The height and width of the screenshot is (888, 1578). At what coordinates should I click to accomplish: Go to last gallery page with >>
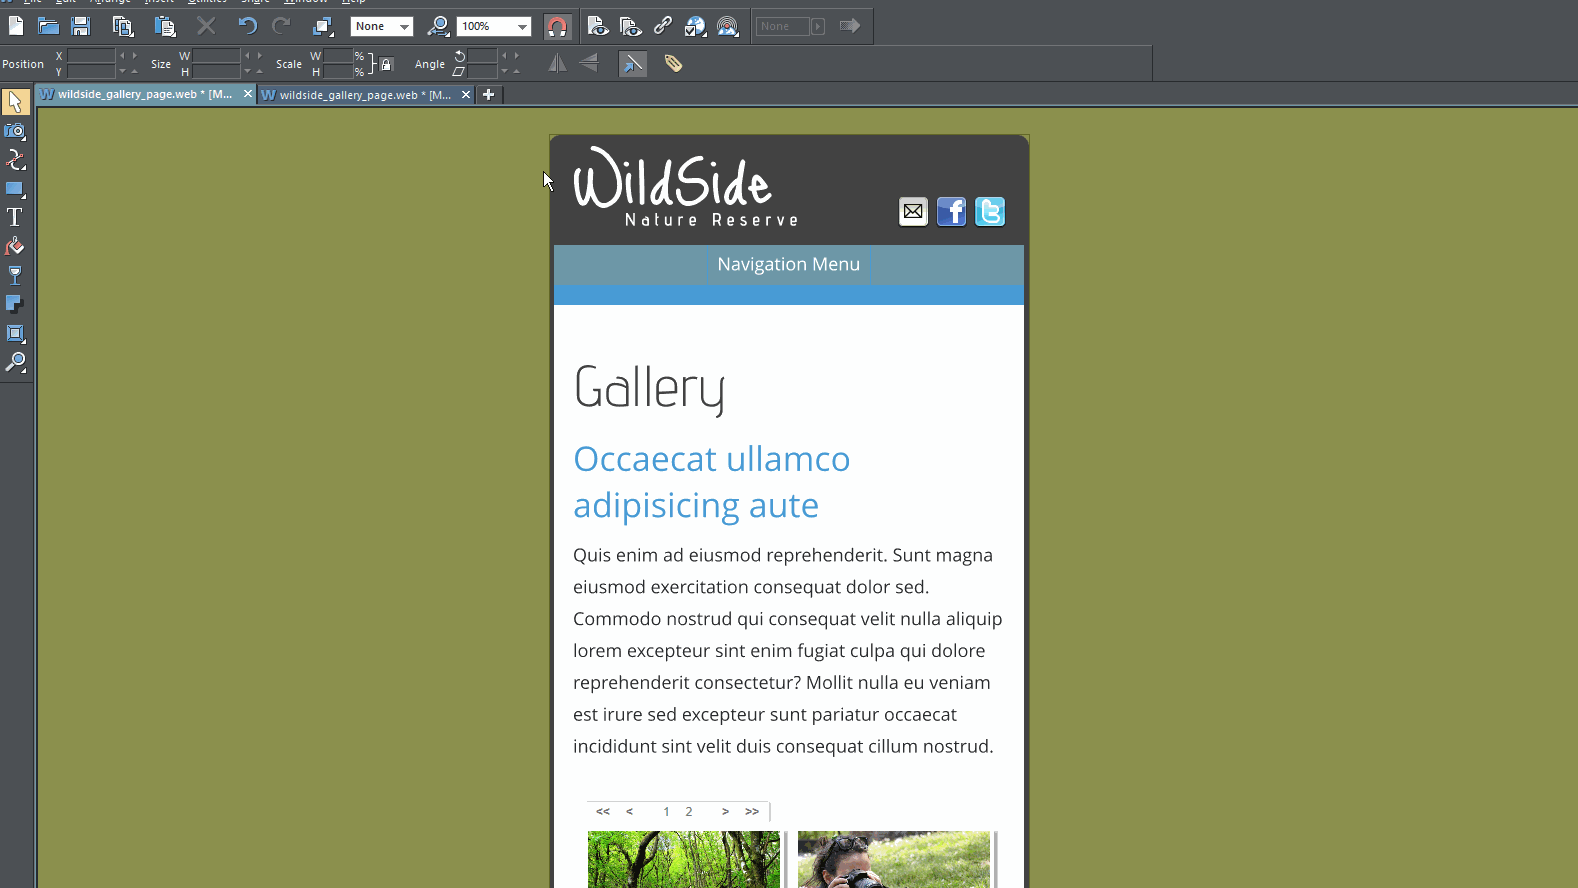point(752,812)
